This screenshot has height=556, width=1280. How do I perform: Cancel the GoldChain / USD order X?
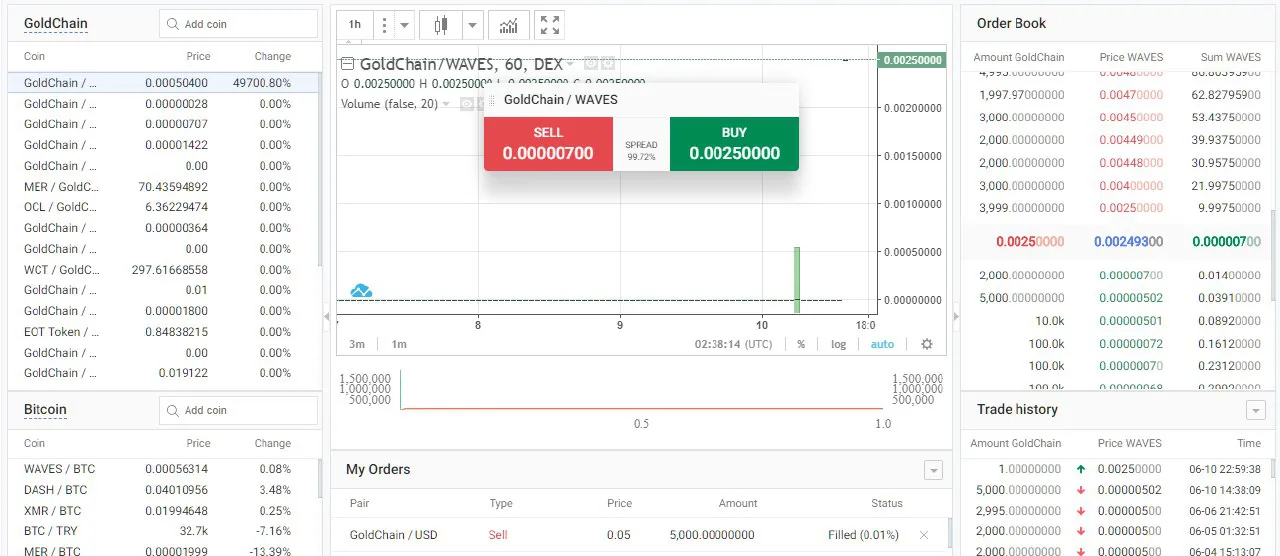click(924, 535)
